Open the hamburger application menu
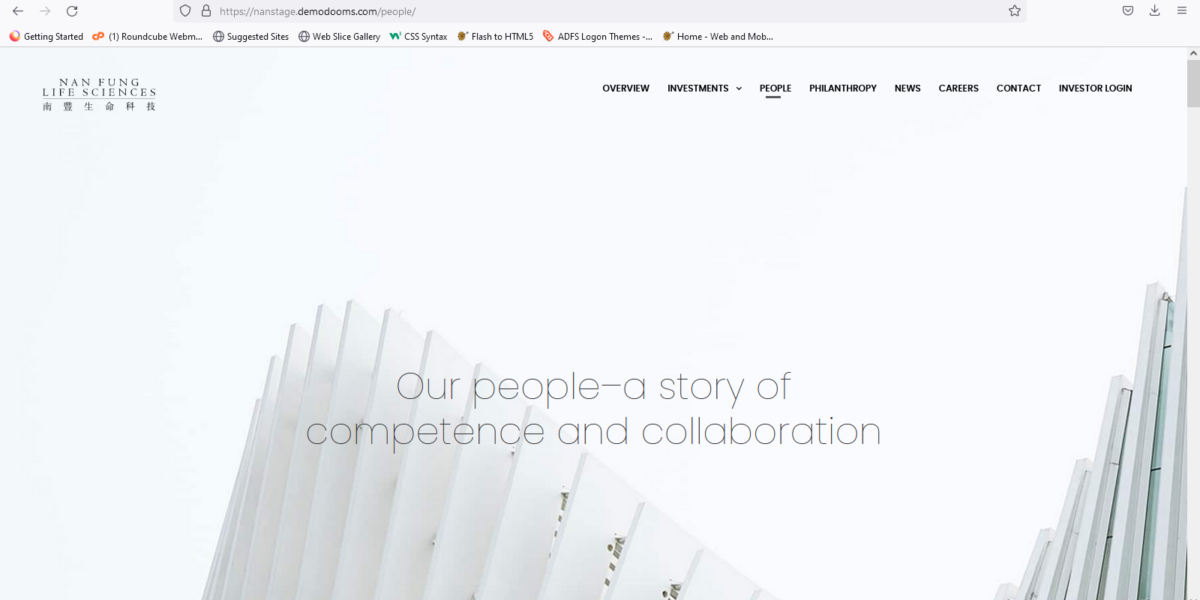This screenshot has height=600, width=1200. point(1182,11)
